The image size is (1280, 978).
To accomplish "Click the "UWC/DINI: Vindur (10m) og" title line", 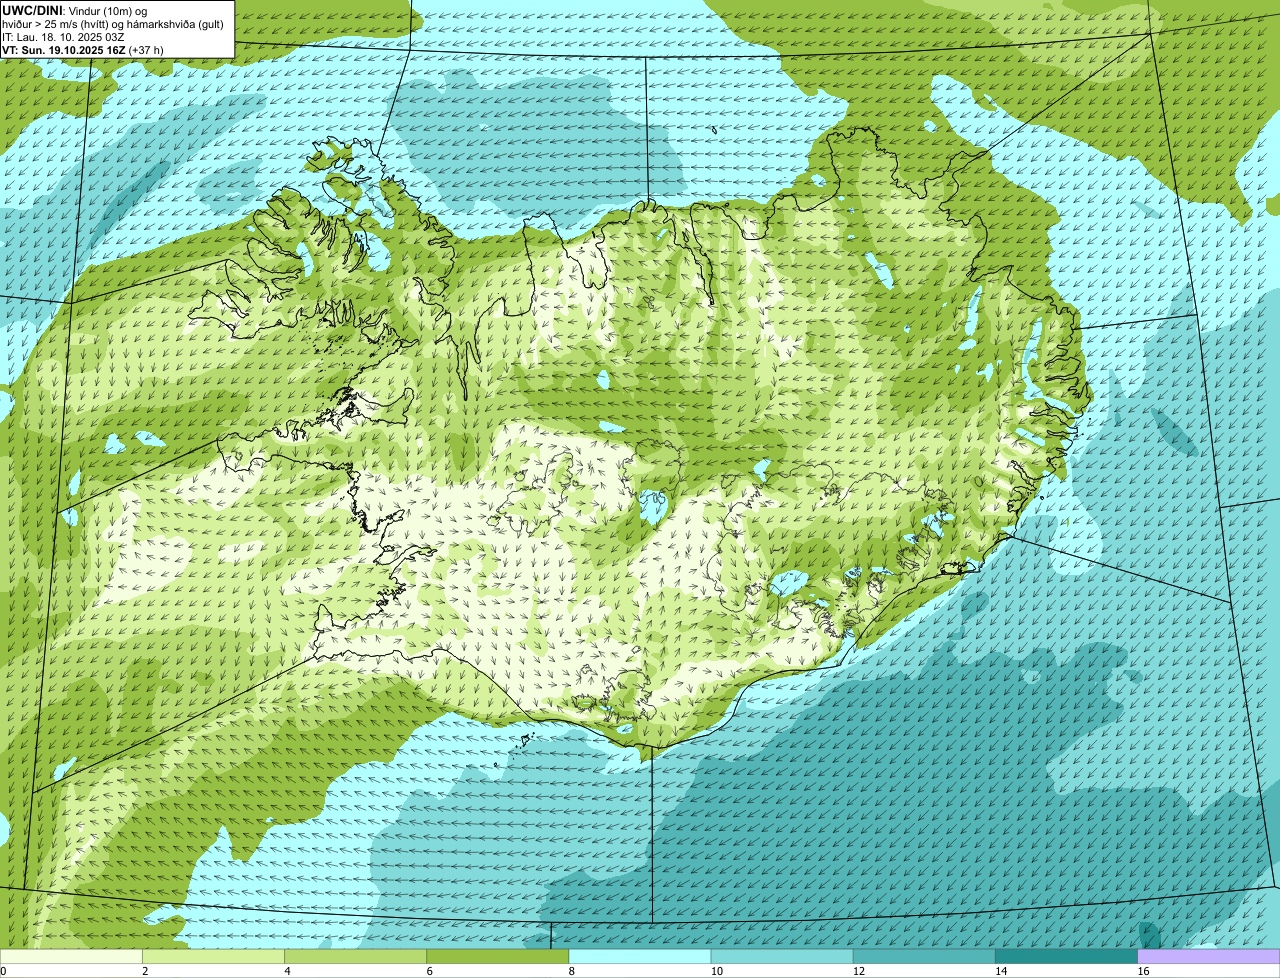I will pyautogui.click(x=75, y=10).
